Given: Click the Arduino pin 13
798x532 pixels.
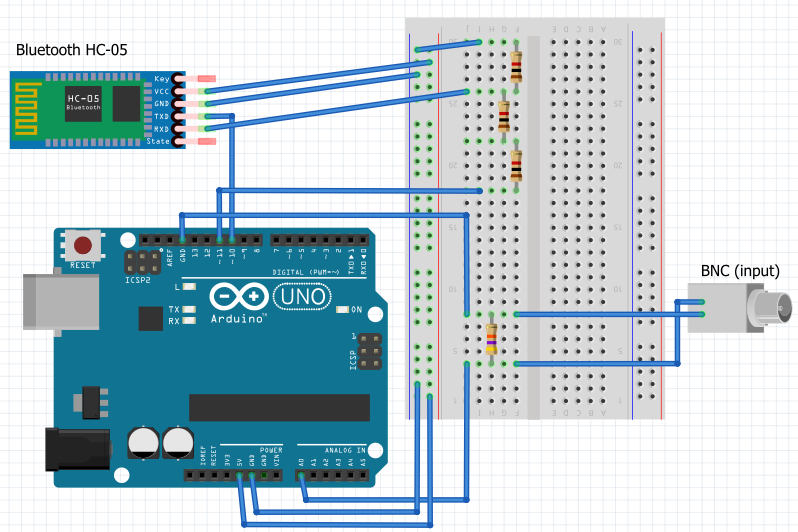Looking at the screenshot, I should (194, 240).
